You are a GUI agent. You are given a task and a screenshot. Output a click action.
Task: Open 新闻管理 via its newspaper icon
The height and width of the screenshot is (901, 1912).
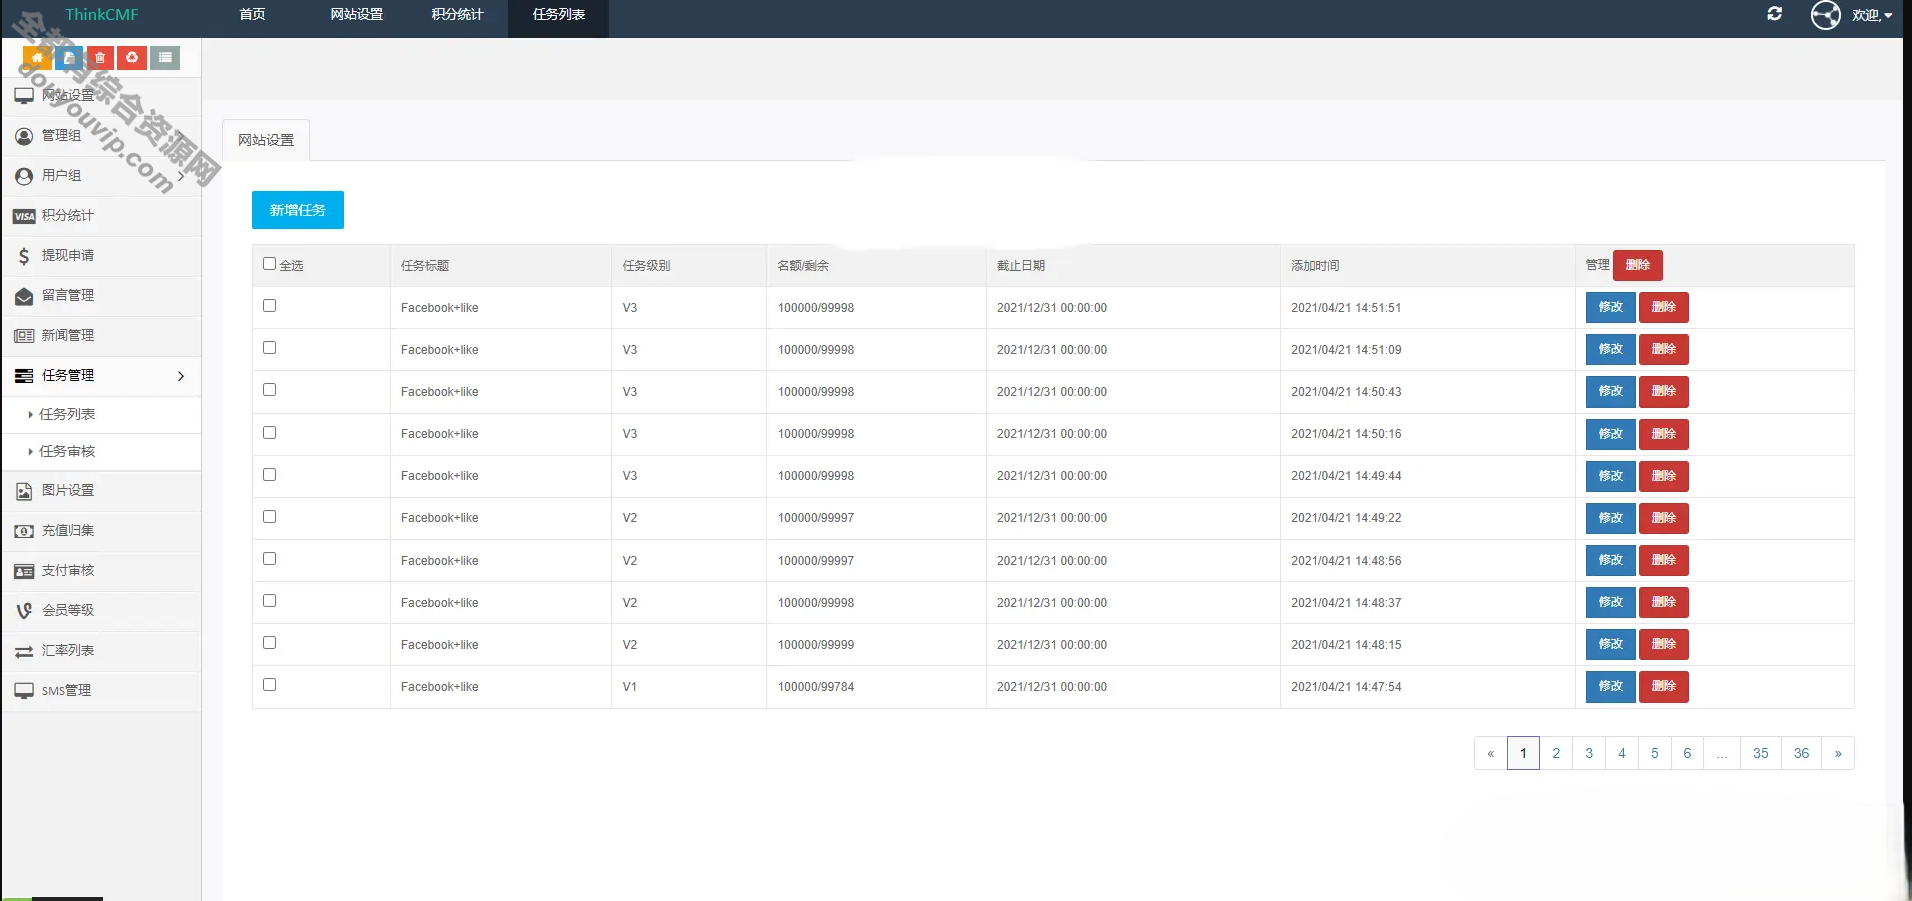[x=24, y=336]
